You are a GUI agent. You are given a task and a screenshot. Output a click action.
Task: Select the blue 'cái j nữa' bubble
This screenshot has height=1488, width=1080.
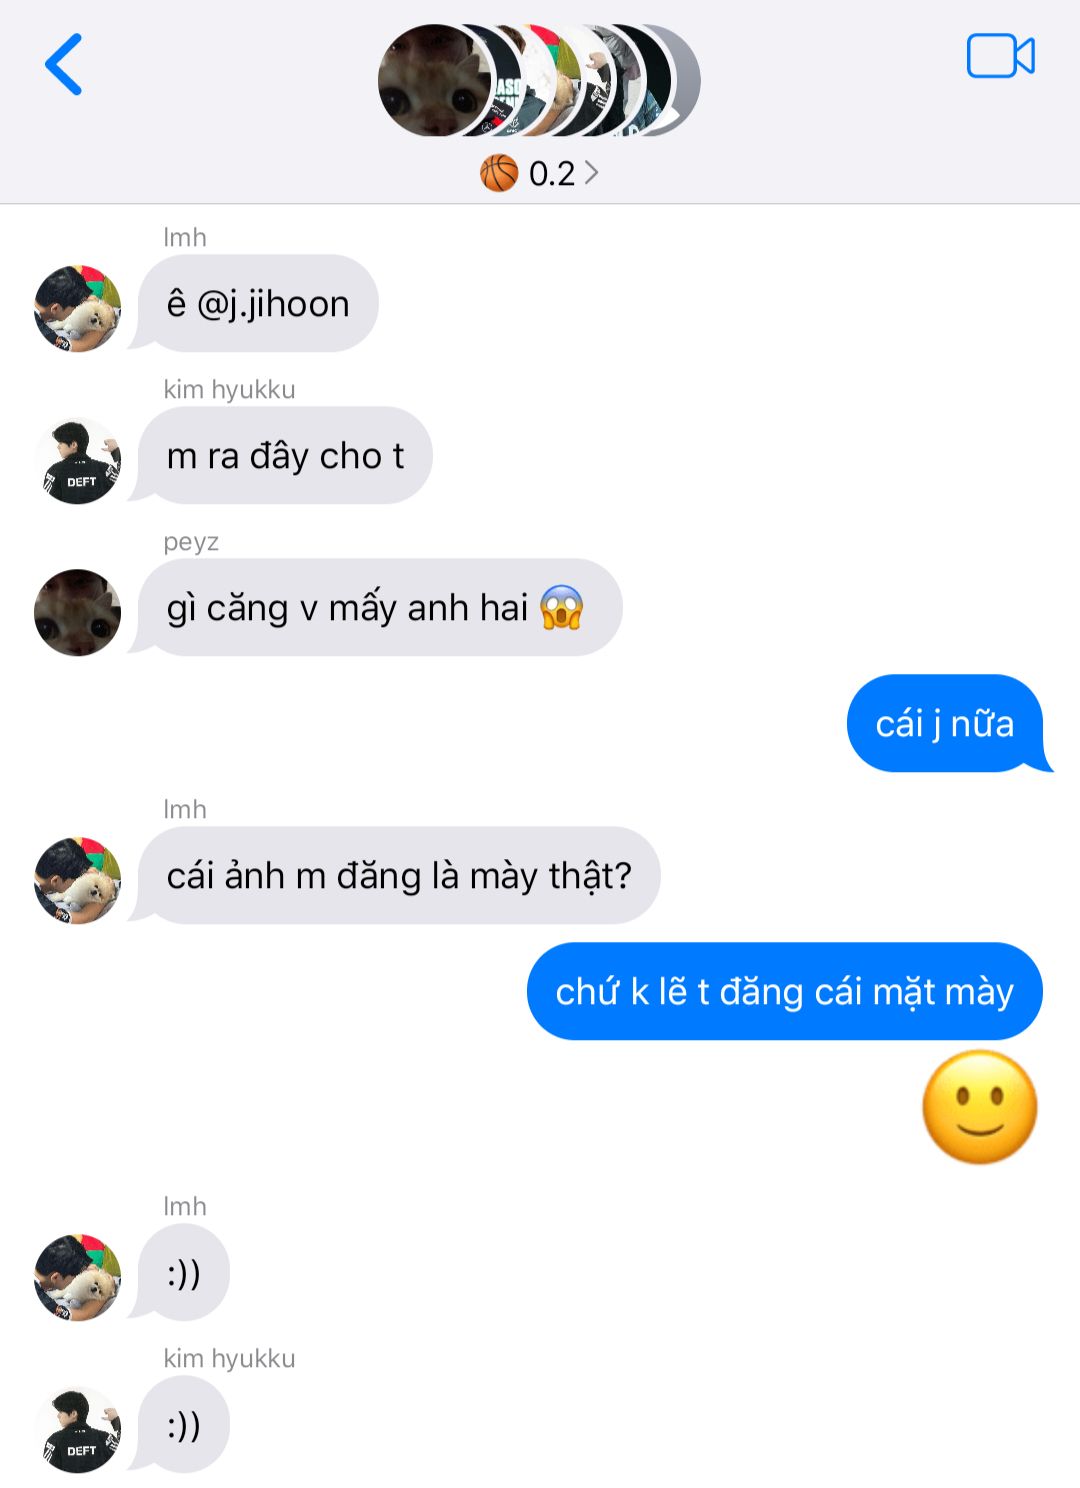coord(945,723)
